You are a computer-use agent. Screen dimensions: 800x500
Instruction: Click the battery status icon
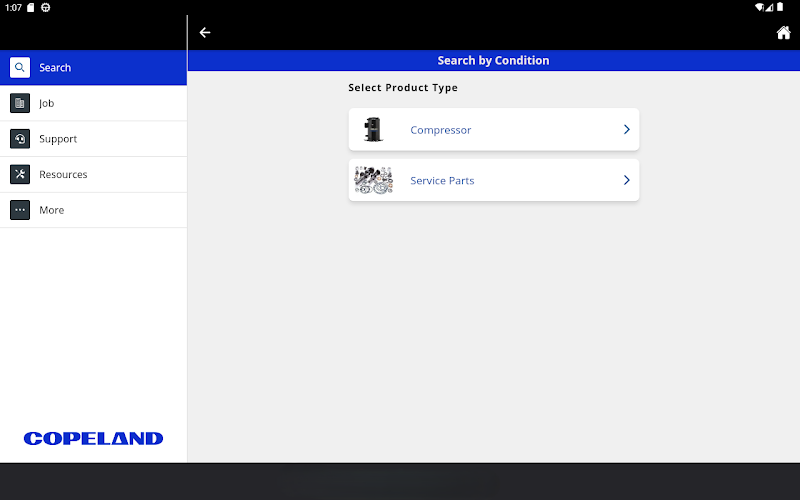(780, 7)
